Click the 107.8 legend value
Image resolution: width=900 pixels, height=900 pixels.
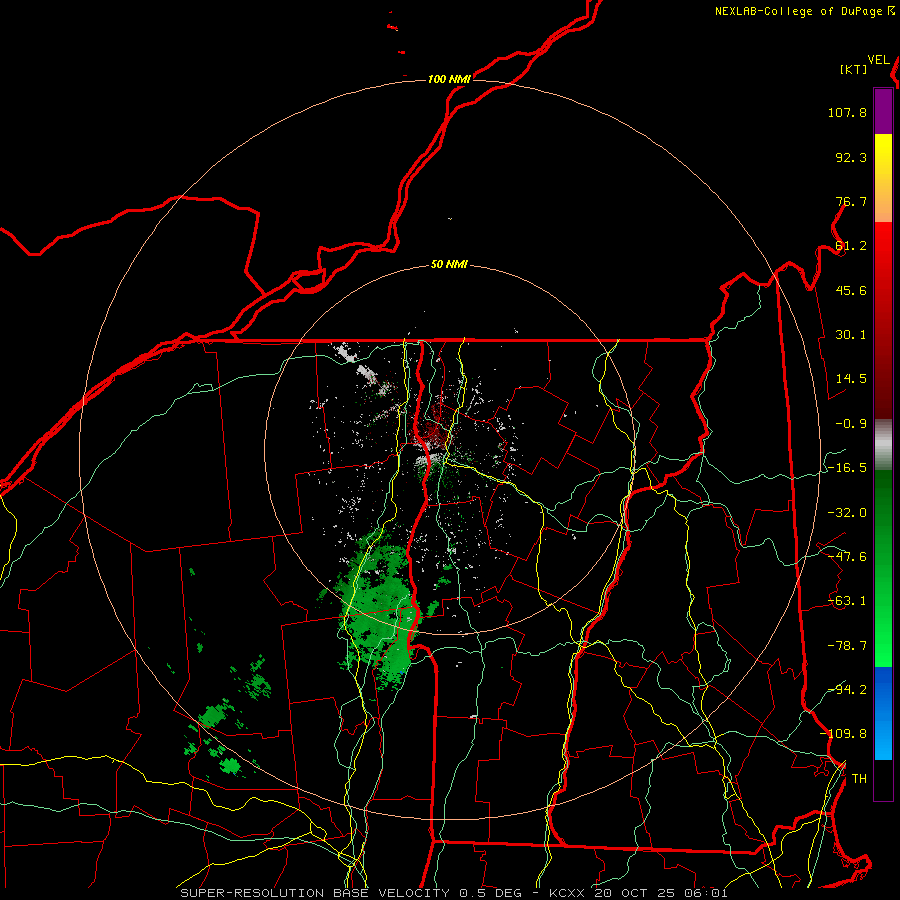(x=847, y=112)
